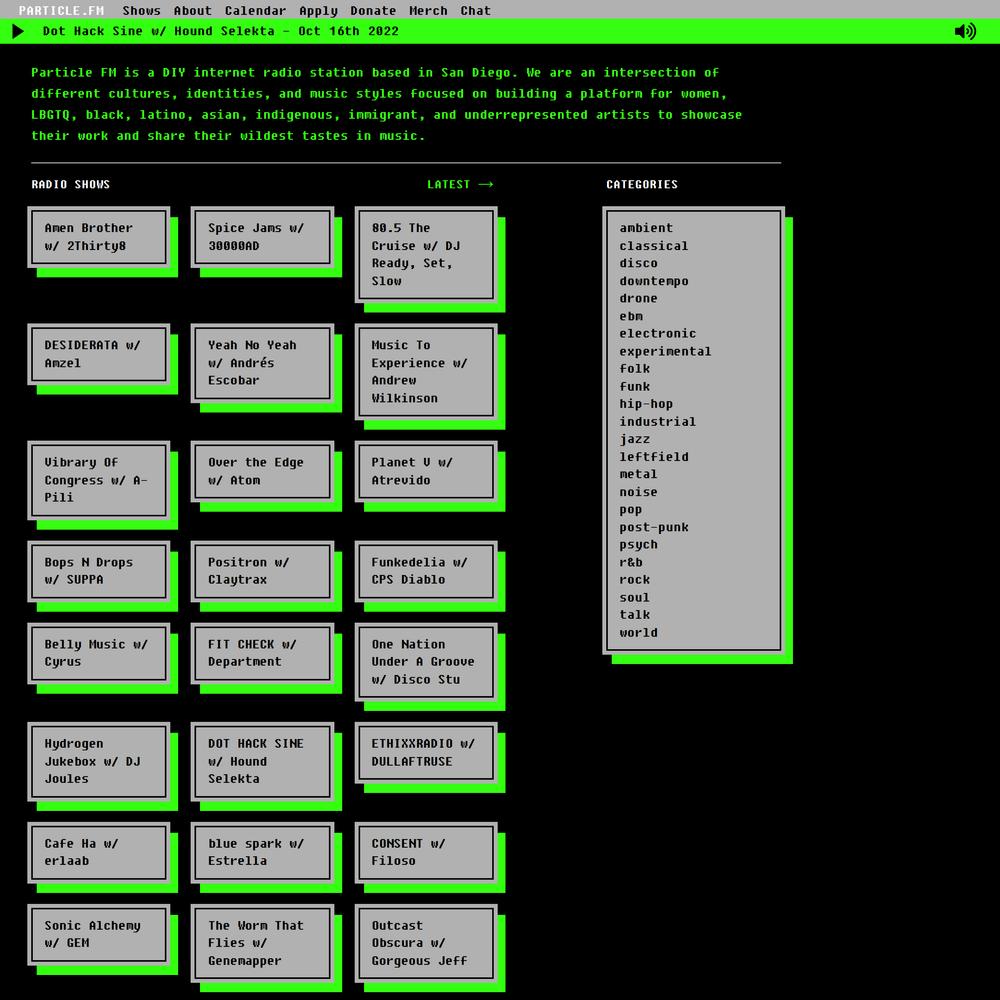The width and height of the screenshot is (1000, 1000).
Task: Open the Donate page
Action: [x=373, y=10]
